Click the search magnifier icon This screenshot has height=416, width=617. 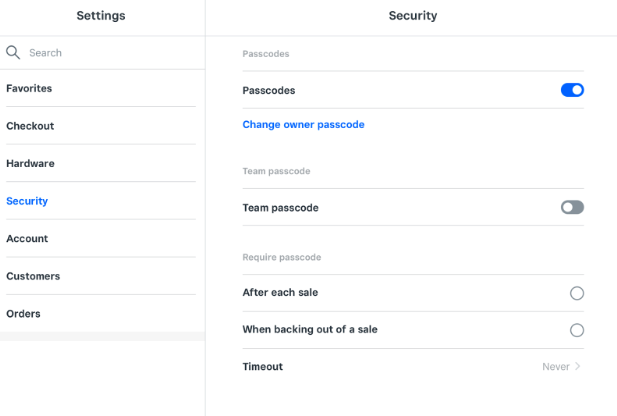tap(13, 52)
